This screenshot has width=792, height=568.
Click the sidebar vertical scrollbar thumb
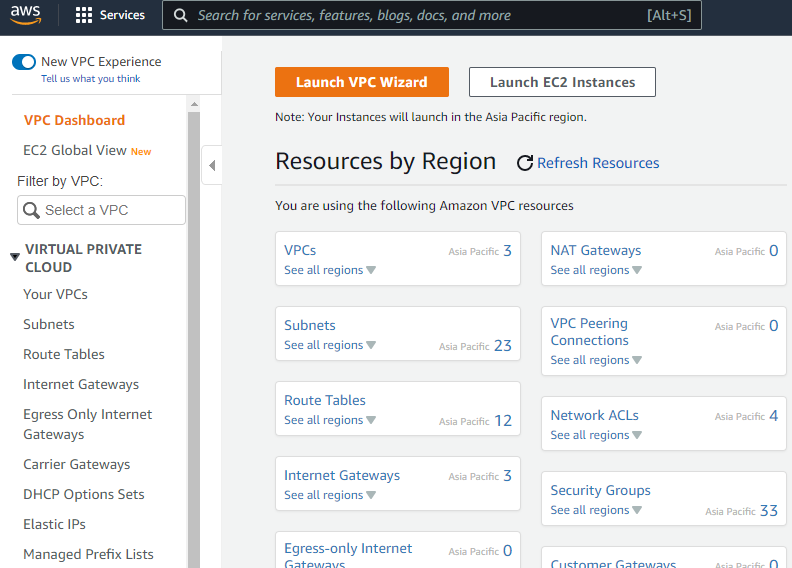pos(194,338)
